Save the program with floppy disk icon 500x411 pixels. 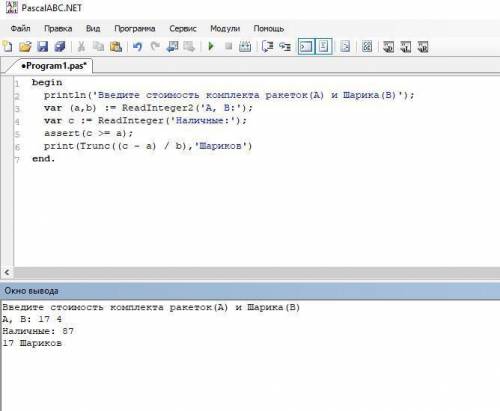[42, 46]
